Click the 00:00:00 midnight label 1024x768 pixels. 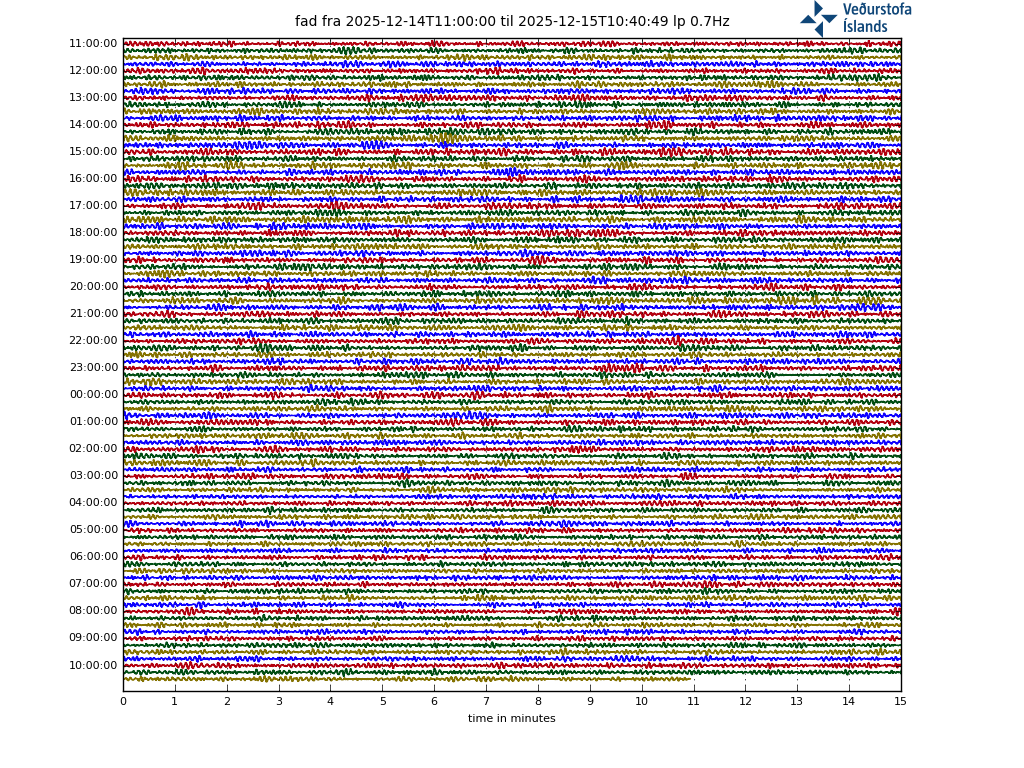pos(93,395)
